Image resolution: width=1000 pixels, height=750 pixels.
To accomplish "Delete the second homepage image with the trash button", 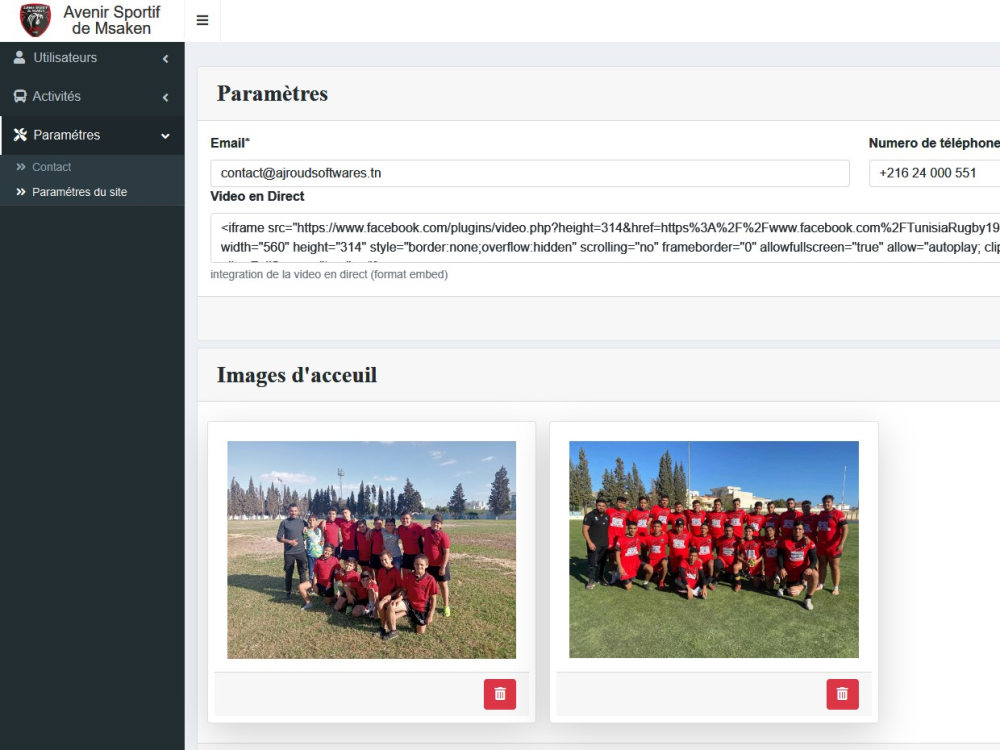I will tap(842, 694).
